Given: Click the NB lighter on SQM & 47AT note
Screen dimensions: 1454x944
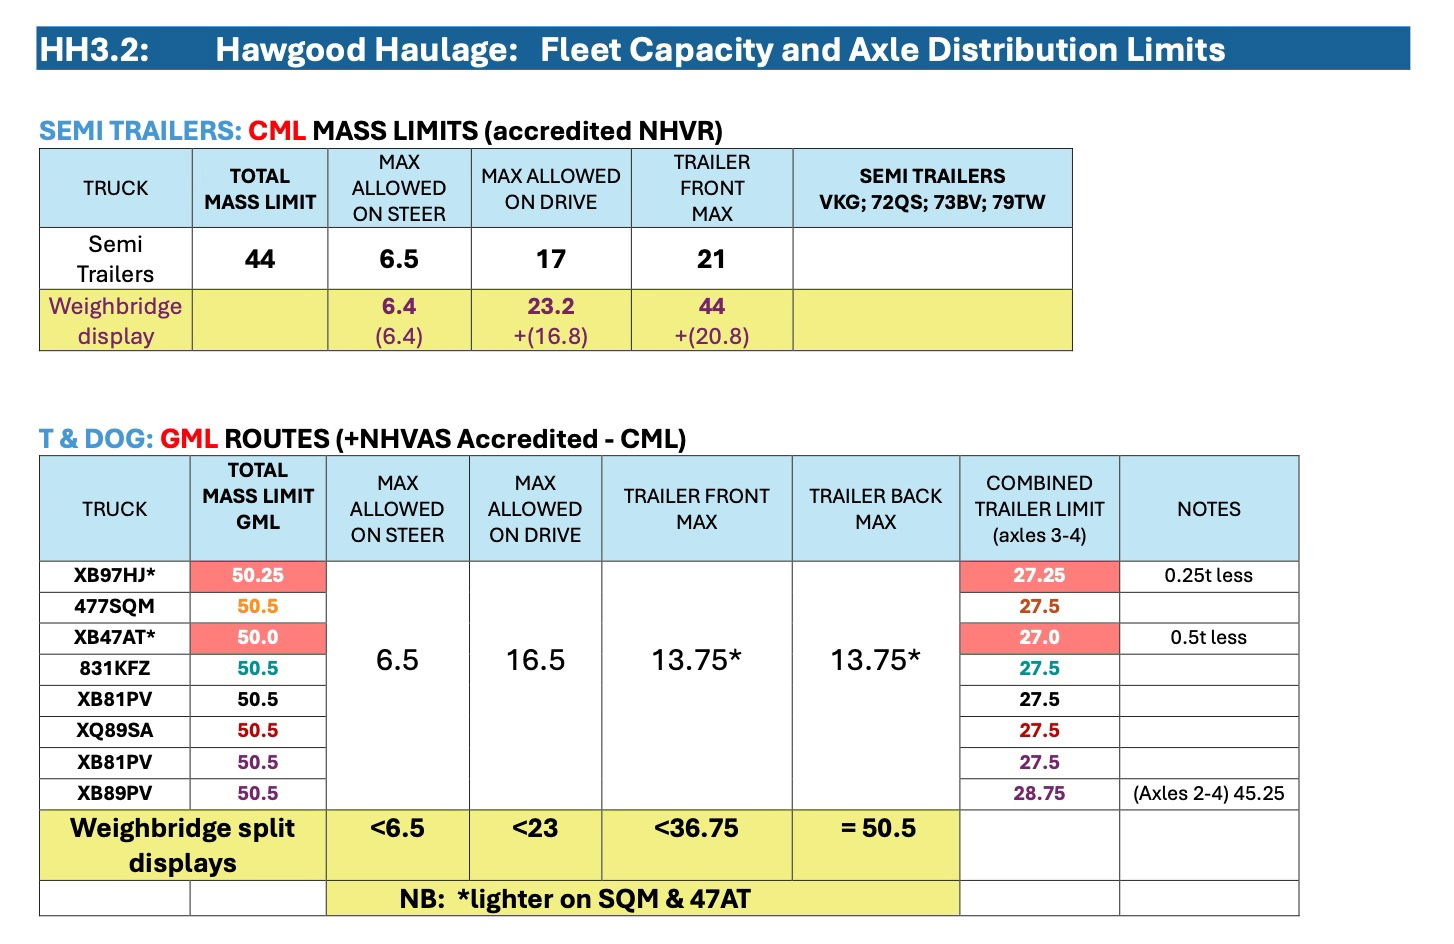Looking at the screenshot, I should point(643,898).
